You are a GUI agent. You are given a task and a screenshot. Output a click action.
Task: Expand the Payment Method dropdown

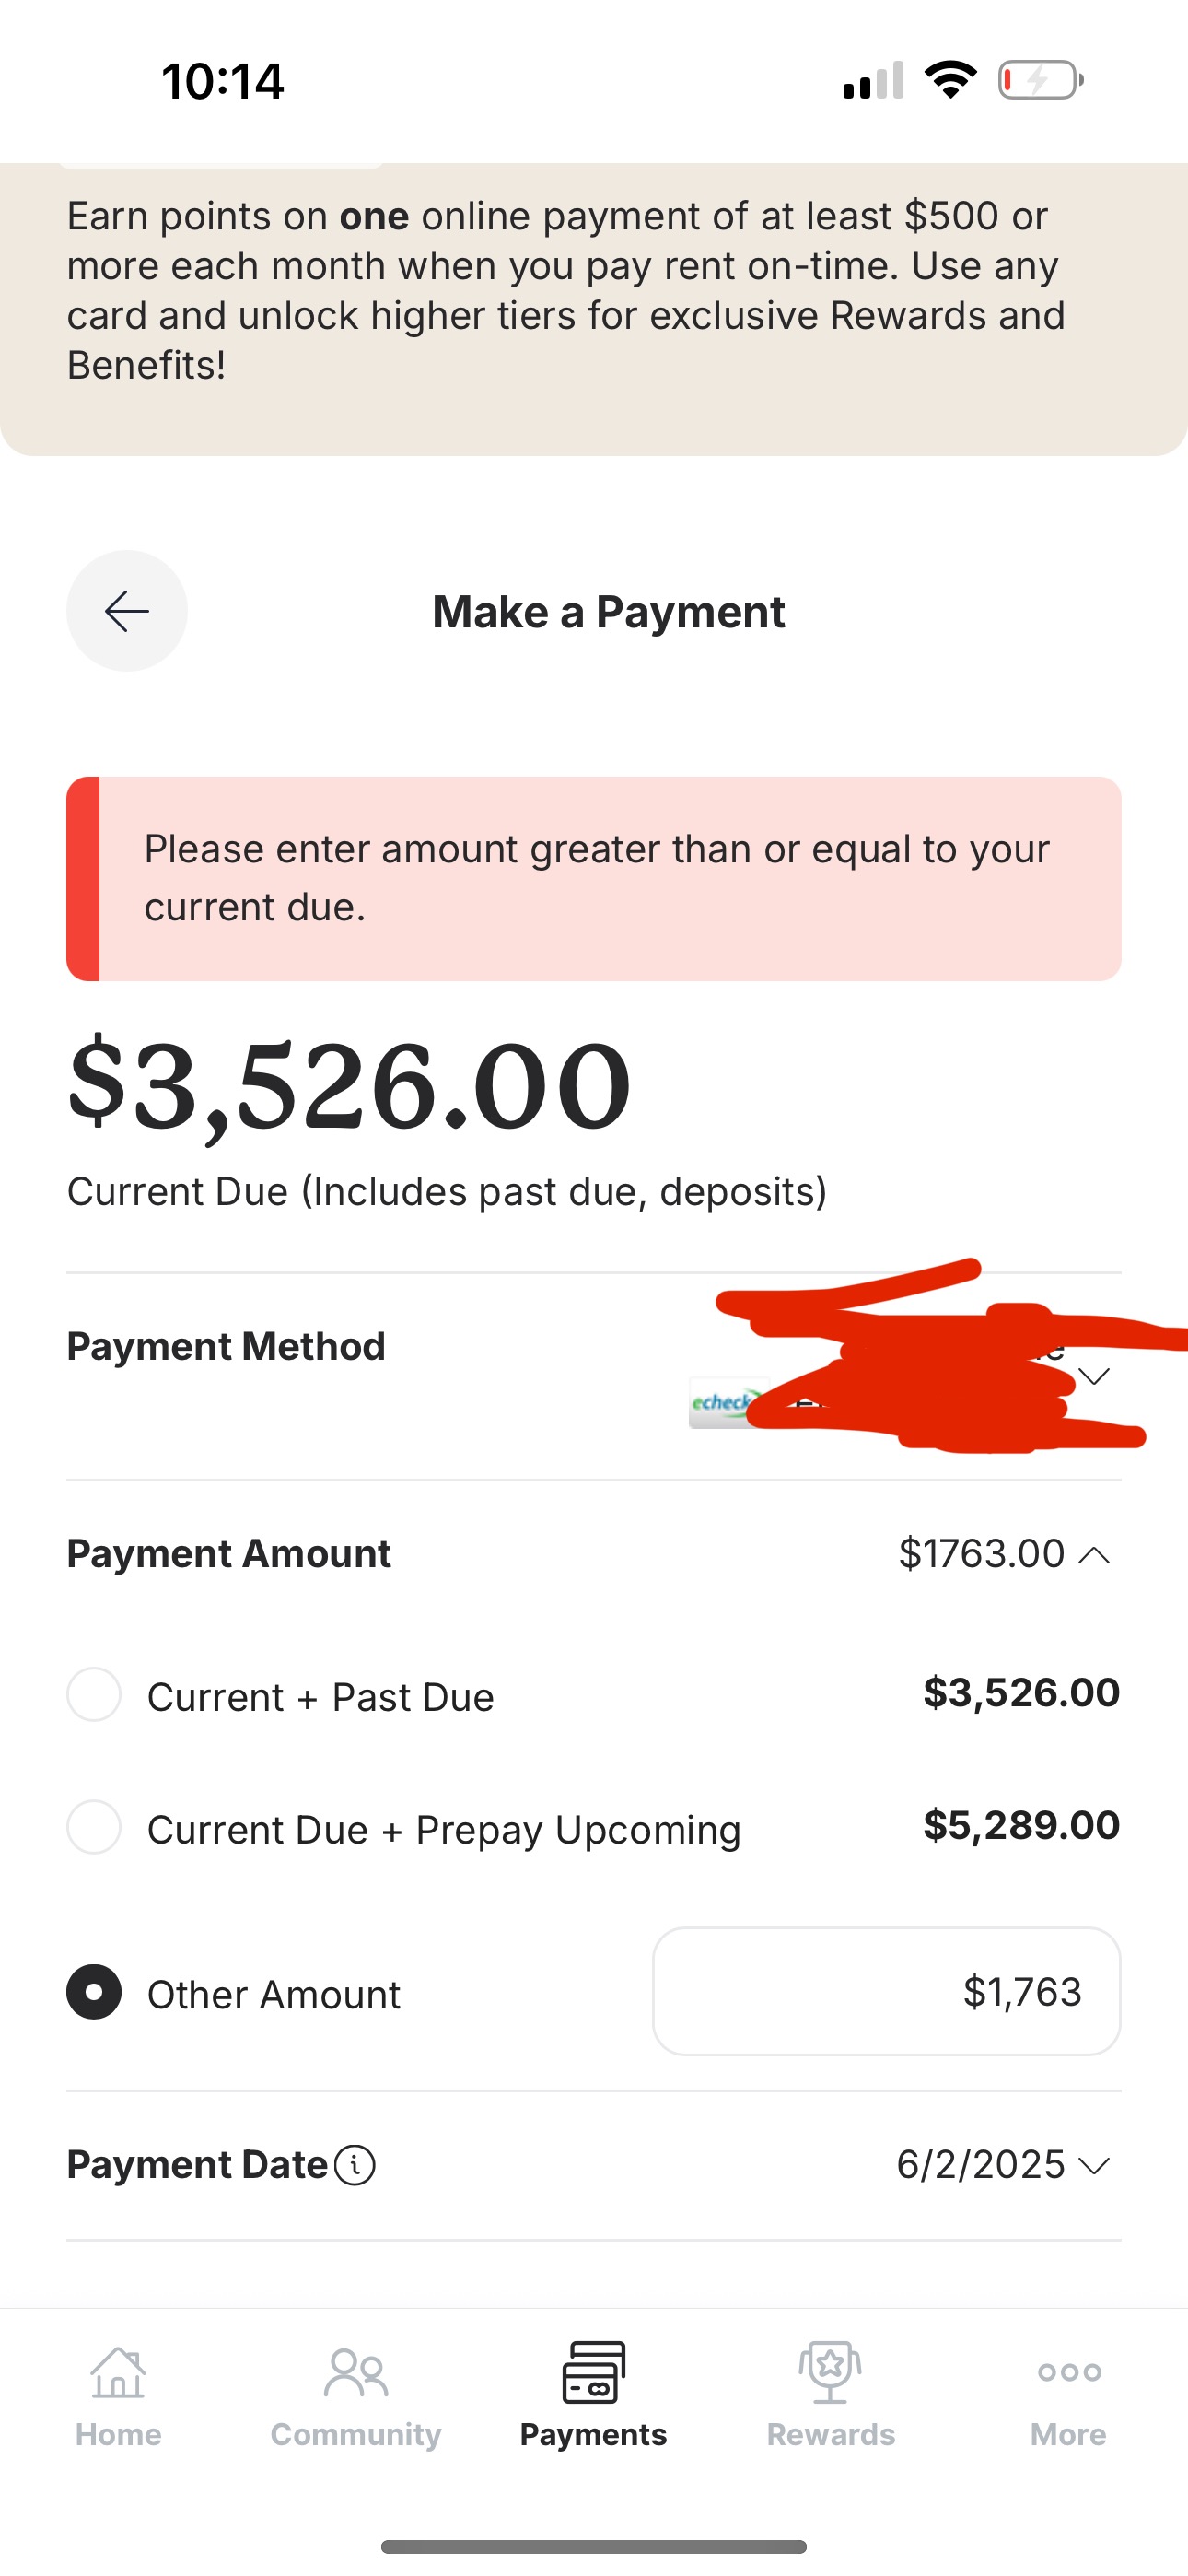(x=1095, y=1377)
